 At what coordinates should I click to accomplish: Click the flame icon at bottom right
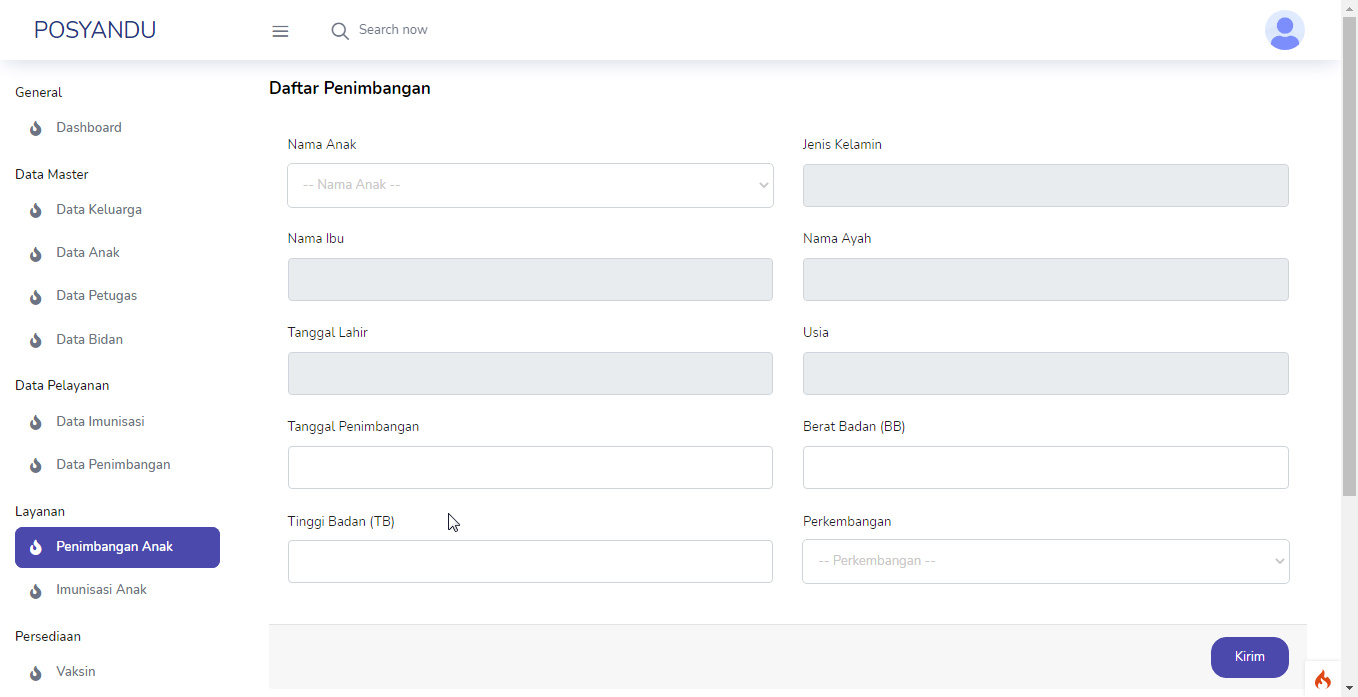click(x=1324, y=678)
